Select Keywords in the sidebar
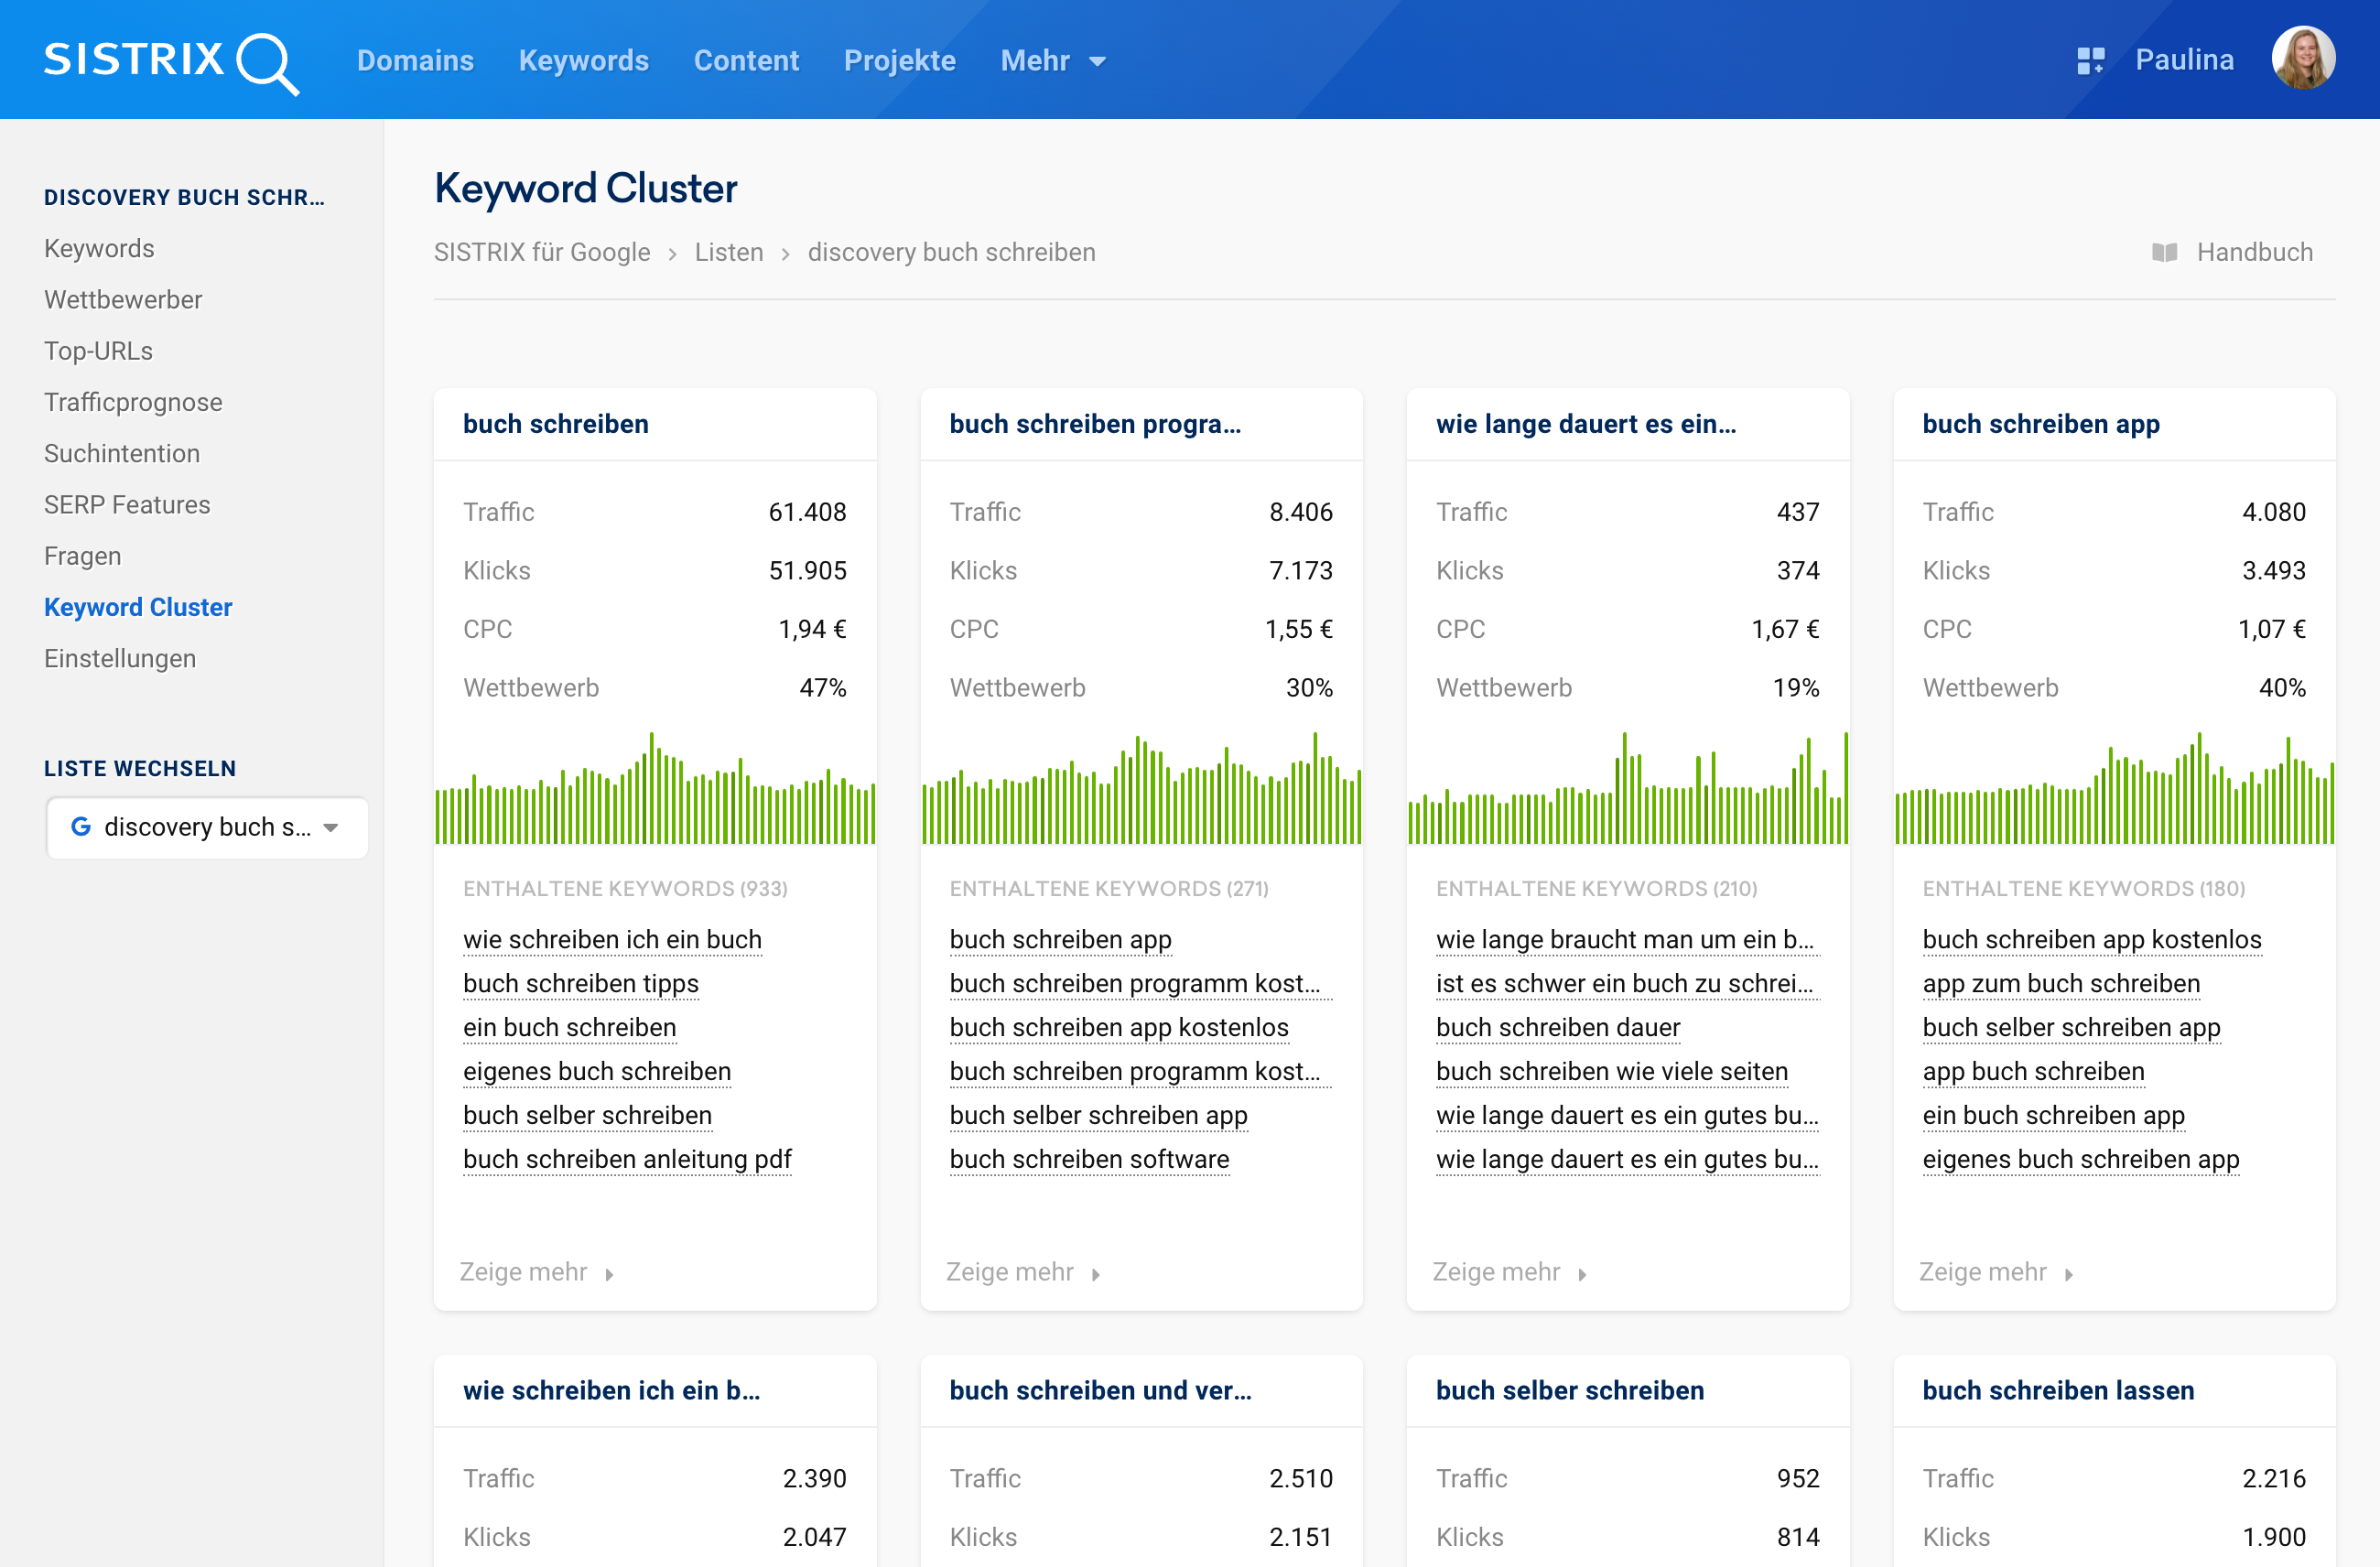The width and height of the screenshot is (2380, 1567). pos(99,248)
